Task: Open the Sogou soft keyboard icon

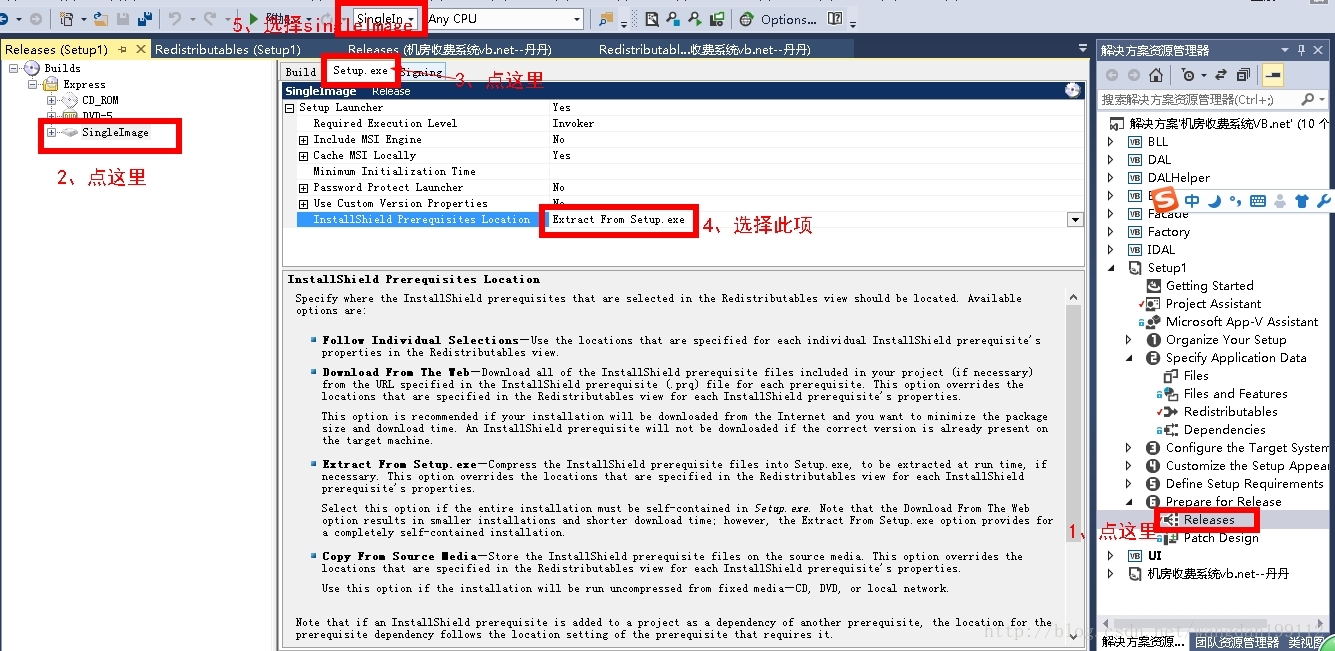Action: [x=1258, y=201]
